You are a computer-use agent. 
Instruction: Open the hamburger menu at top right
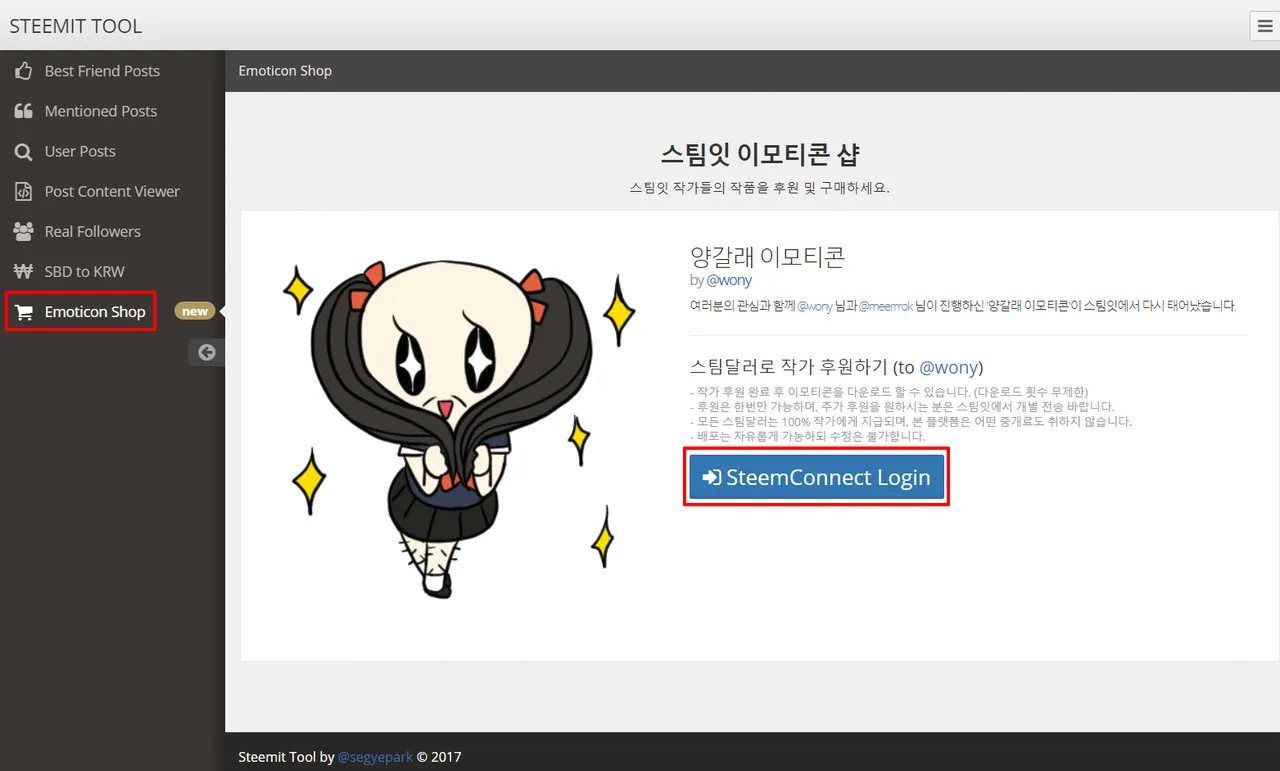click(1264, 26)
